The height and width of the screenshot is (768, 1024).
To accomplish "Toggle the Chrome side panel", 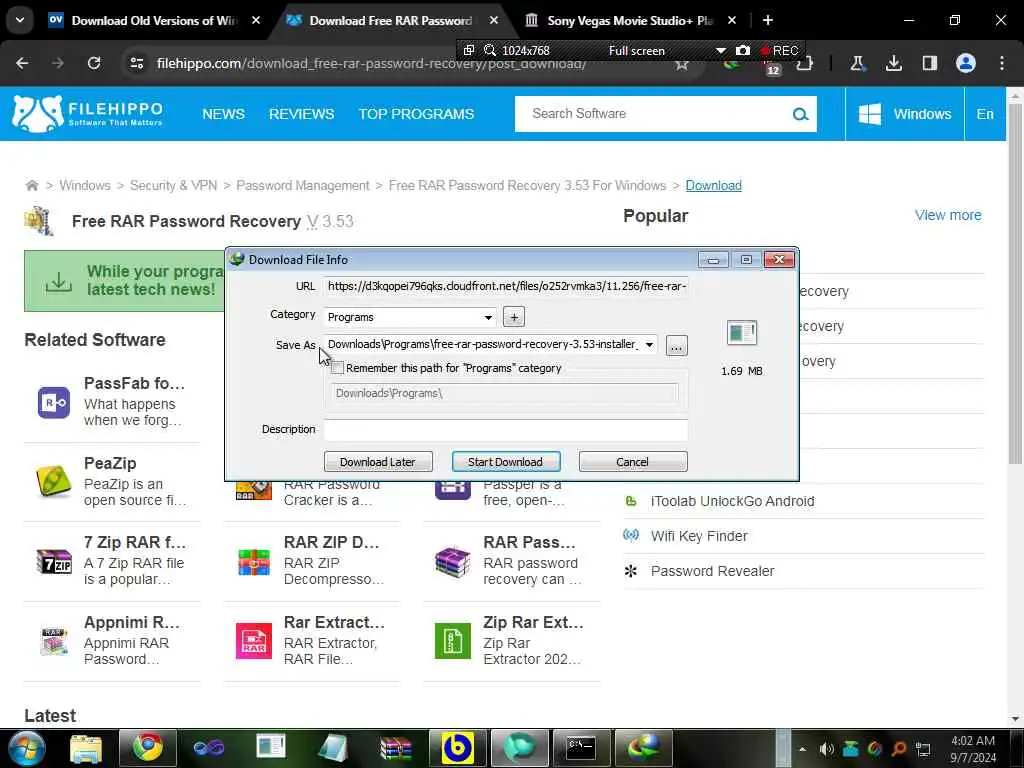I will pos(929,63).
